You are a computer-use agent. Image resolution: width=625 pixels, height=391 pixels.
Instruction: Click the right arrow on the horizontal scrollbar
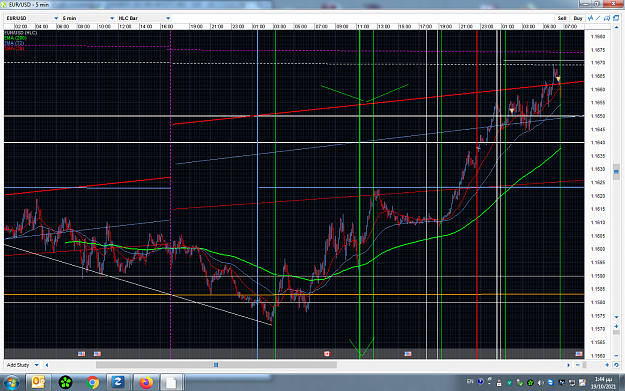click(569, 365)
